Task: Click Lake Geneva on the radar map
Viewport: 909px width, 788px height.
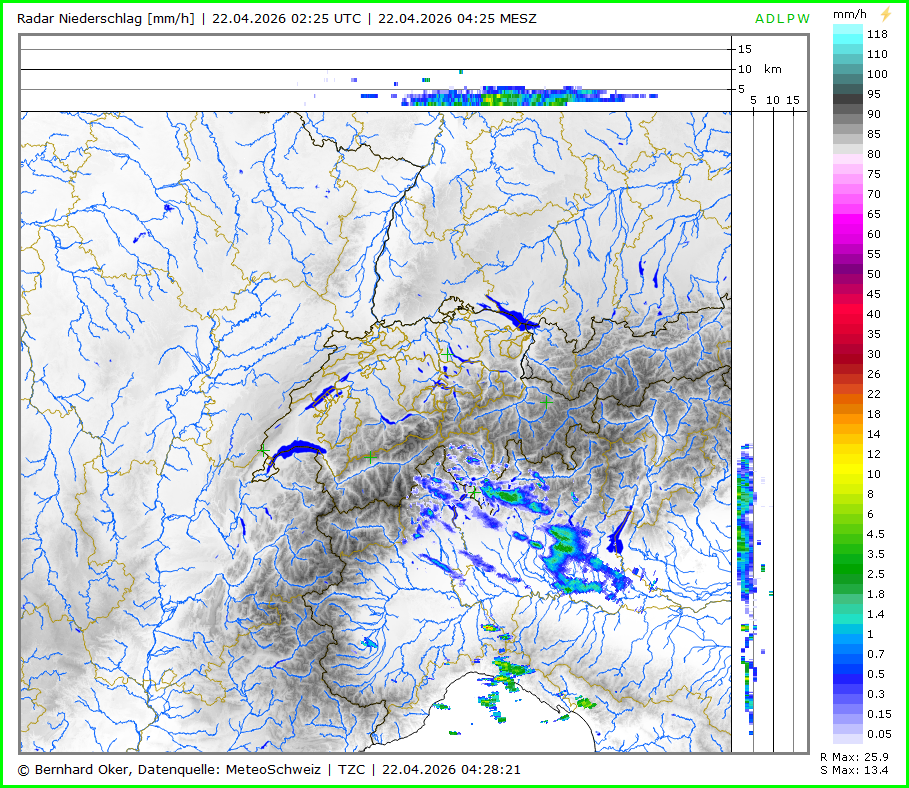Action: click(297, 451)
